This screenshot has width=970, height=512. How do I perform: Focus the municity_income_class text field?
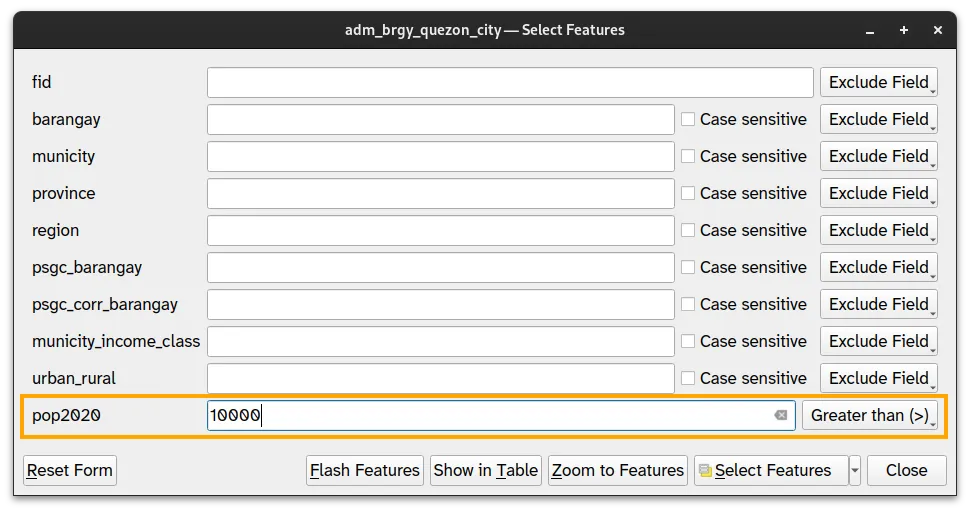click(x=440, y=341)
